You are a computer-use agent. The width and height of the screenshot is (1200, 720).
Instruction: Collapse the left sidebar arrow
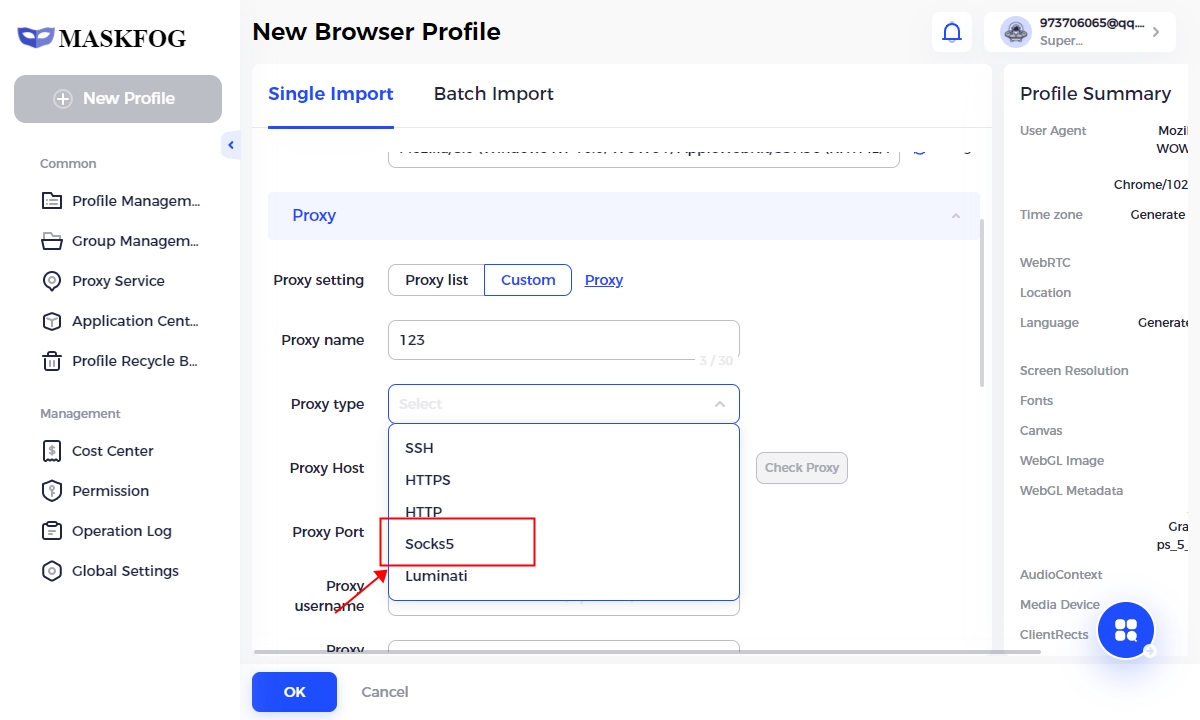coord(231,146)
